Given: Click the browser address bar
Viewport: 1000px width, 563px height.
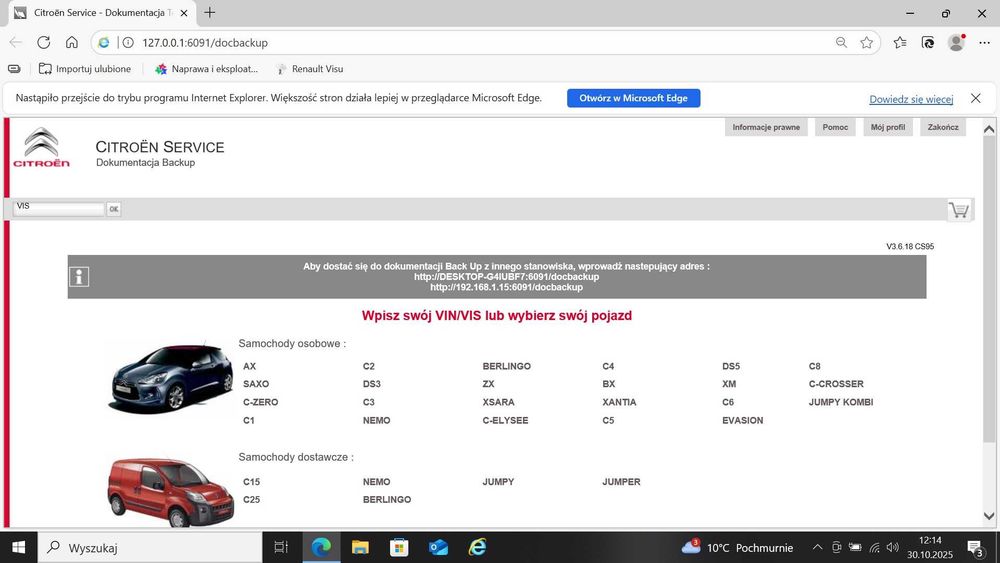Looking at the screenshot, I should [485, 43].
